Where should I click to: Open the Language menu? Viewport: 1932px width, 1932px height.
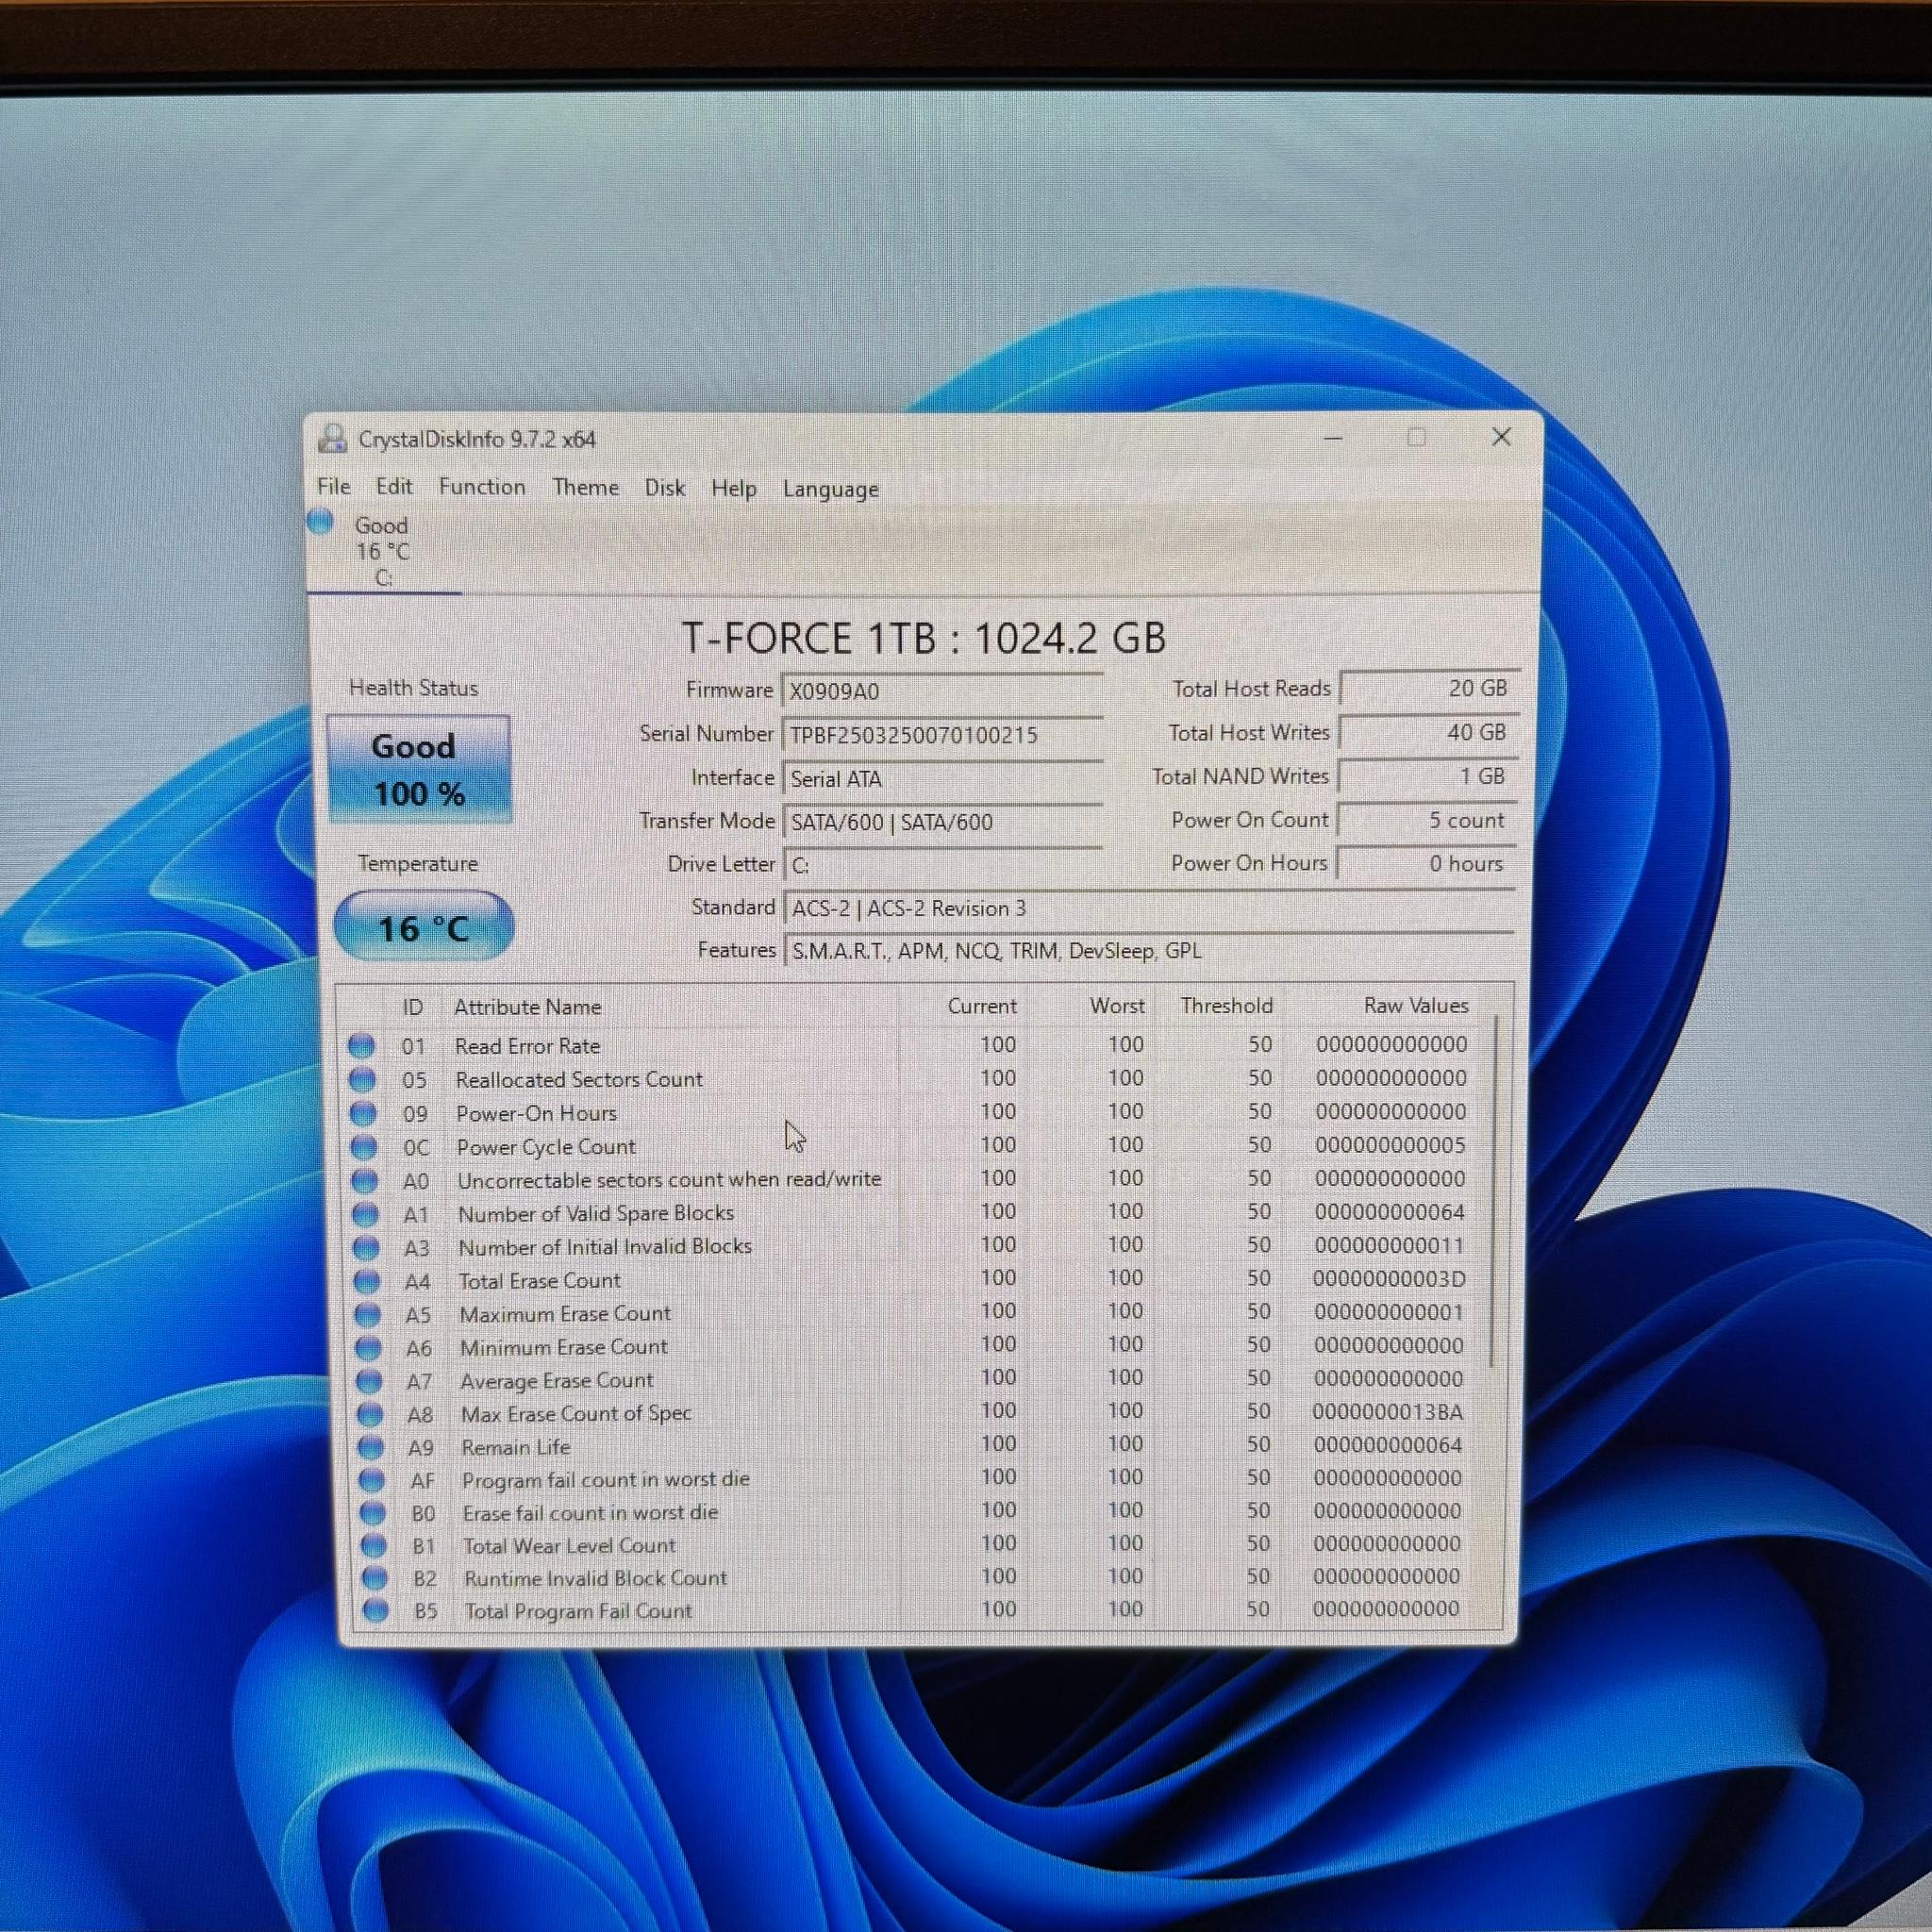(x=831, y=489)
